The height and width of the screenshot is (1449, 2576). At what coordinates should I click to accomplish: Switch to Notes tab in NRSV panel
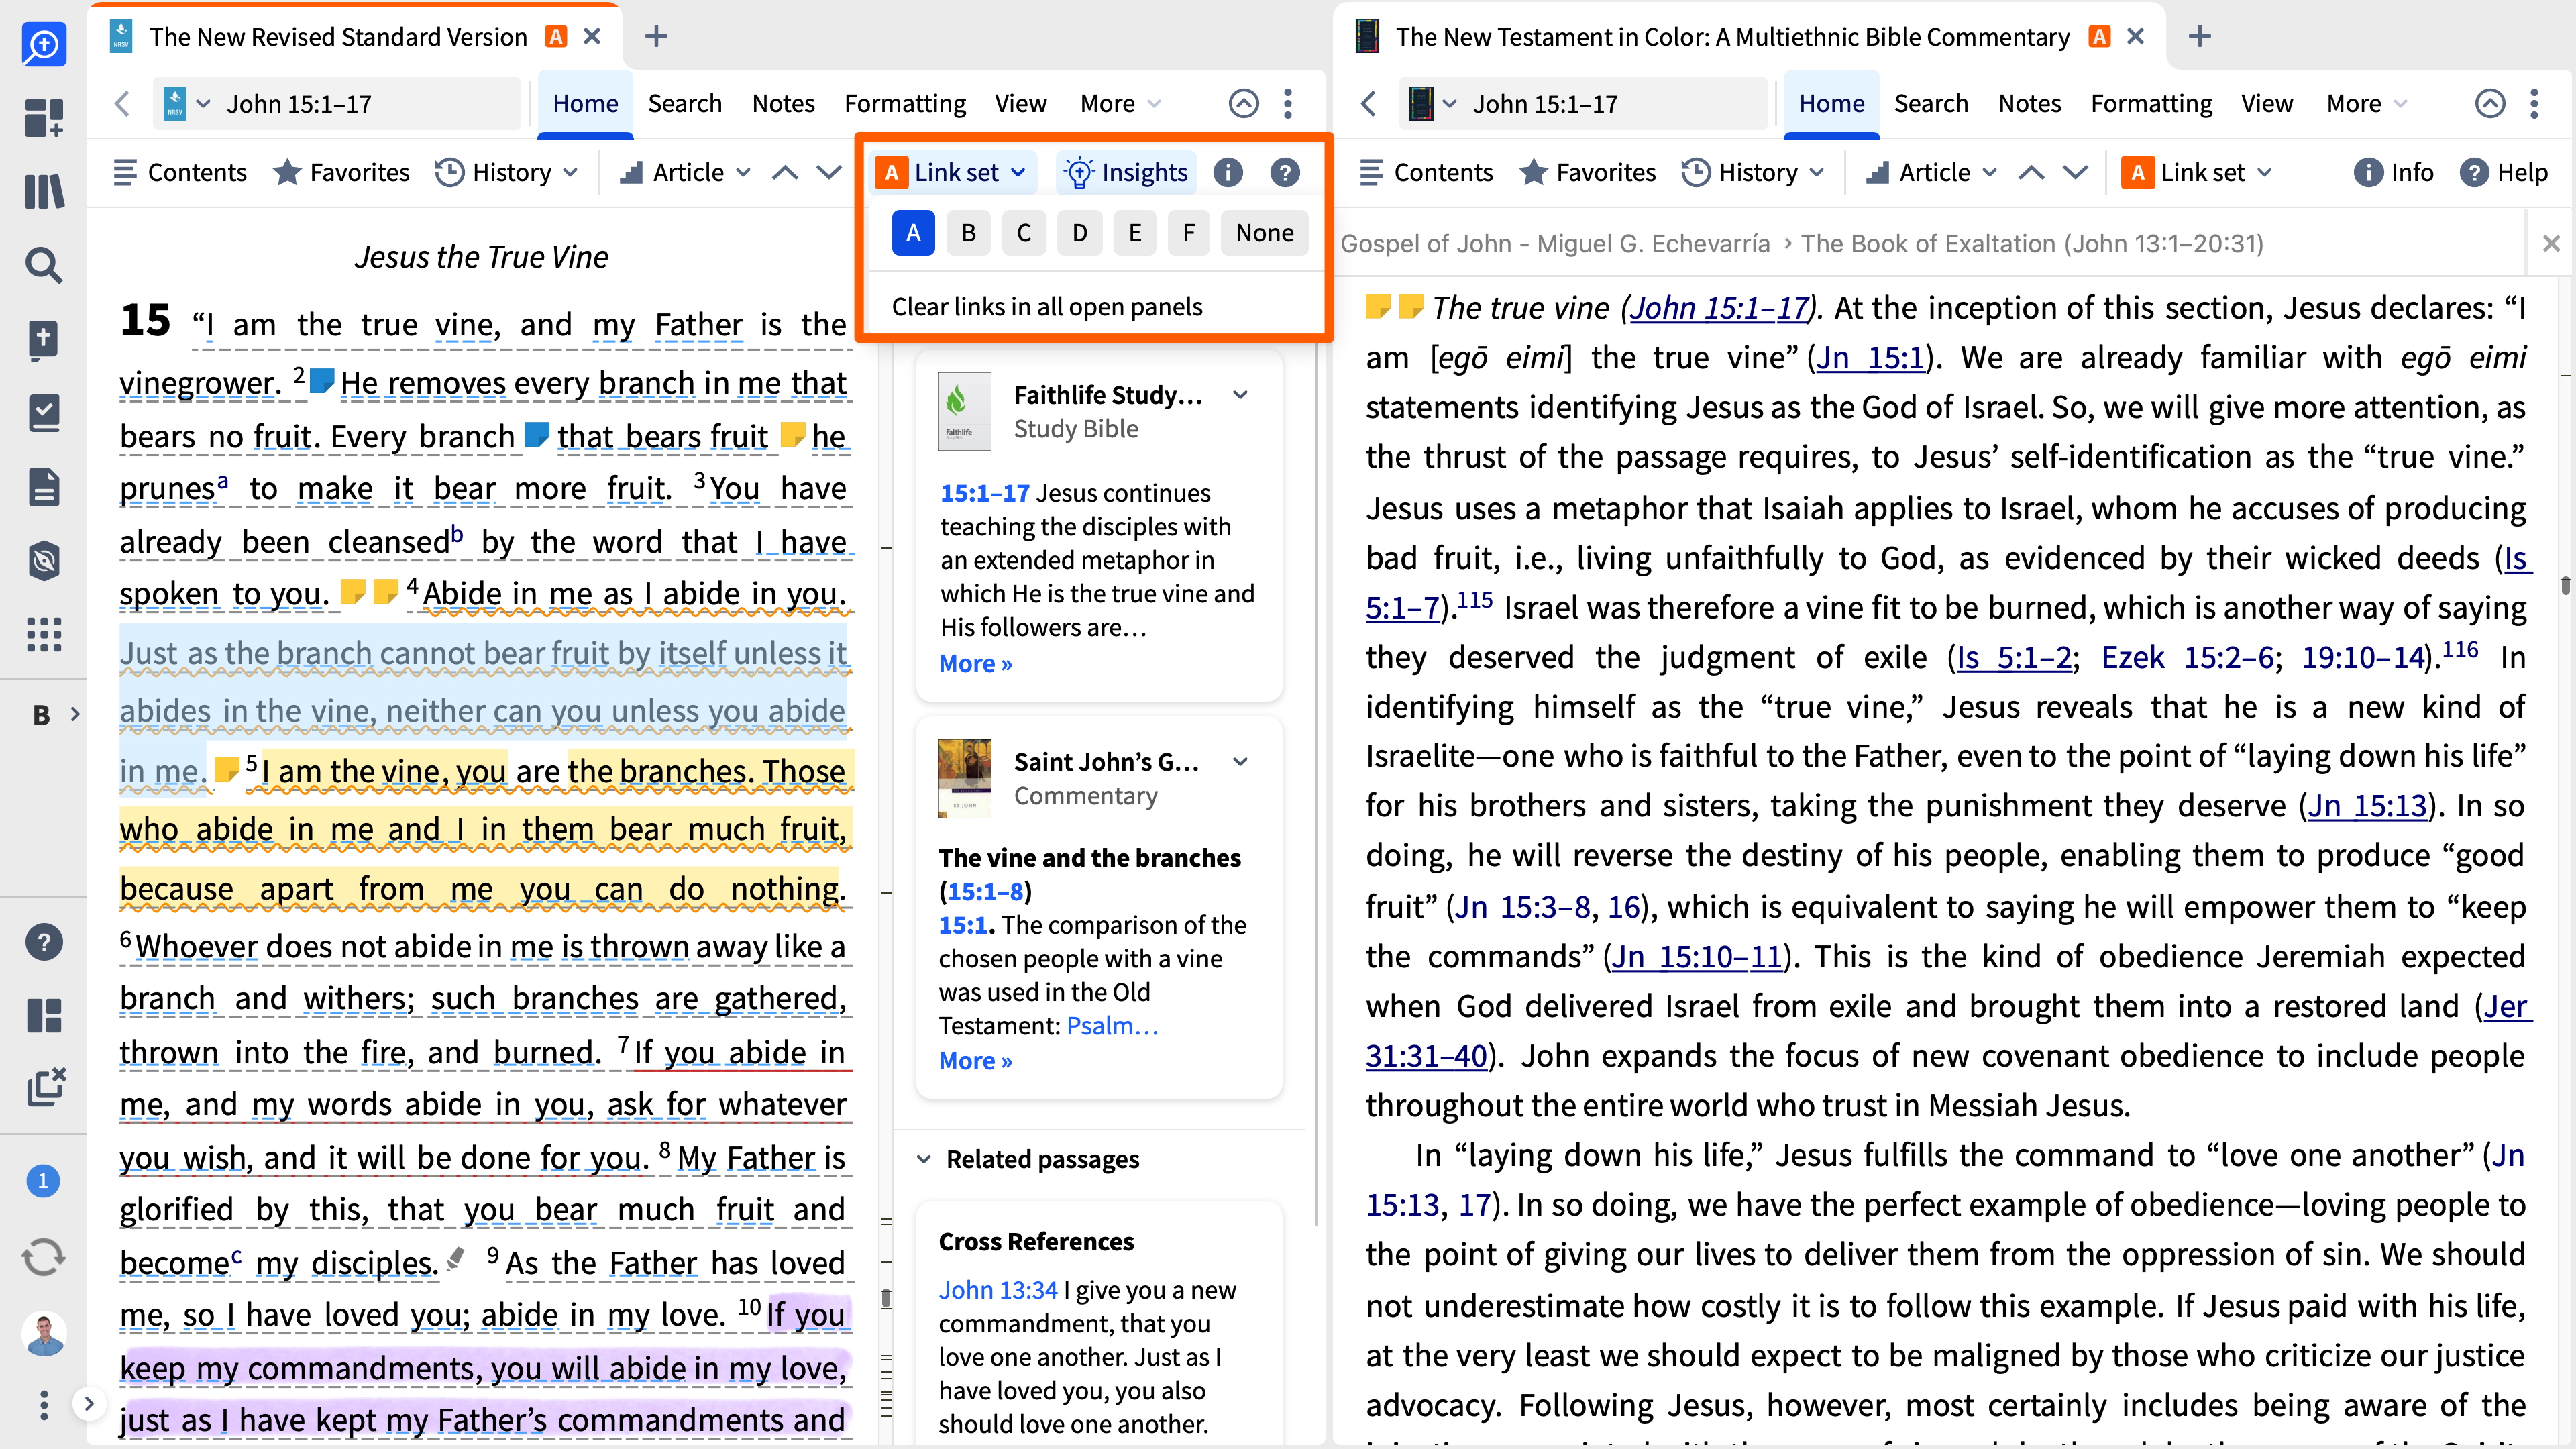point(784,104)
